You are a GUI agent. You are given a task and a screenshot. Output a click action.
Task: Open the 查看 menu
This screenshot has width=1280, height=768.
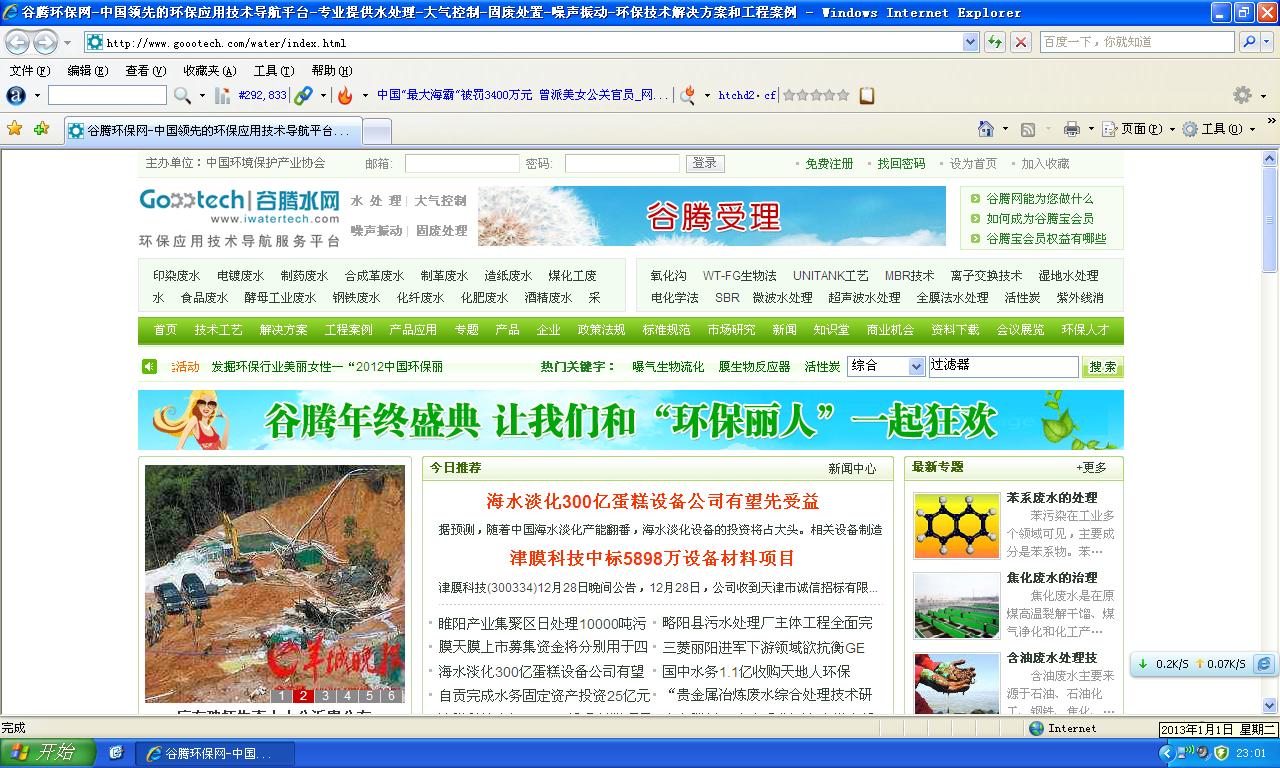(x=145, y=71)
